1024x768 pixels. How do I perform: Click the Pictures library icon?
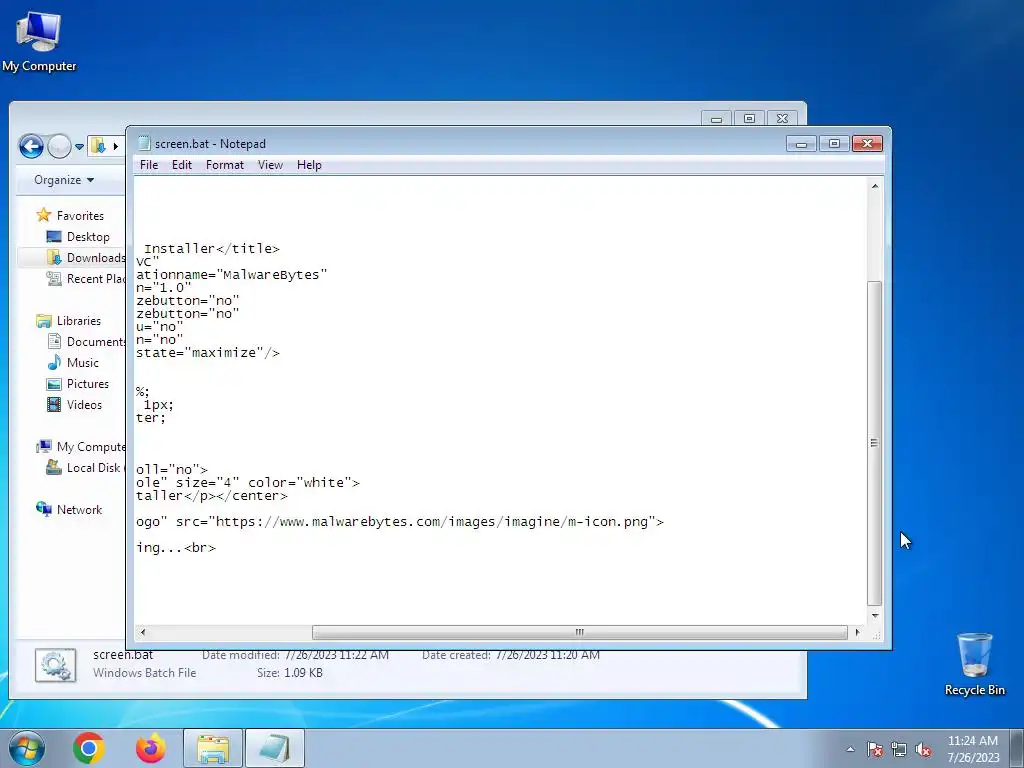click(54, 384)
